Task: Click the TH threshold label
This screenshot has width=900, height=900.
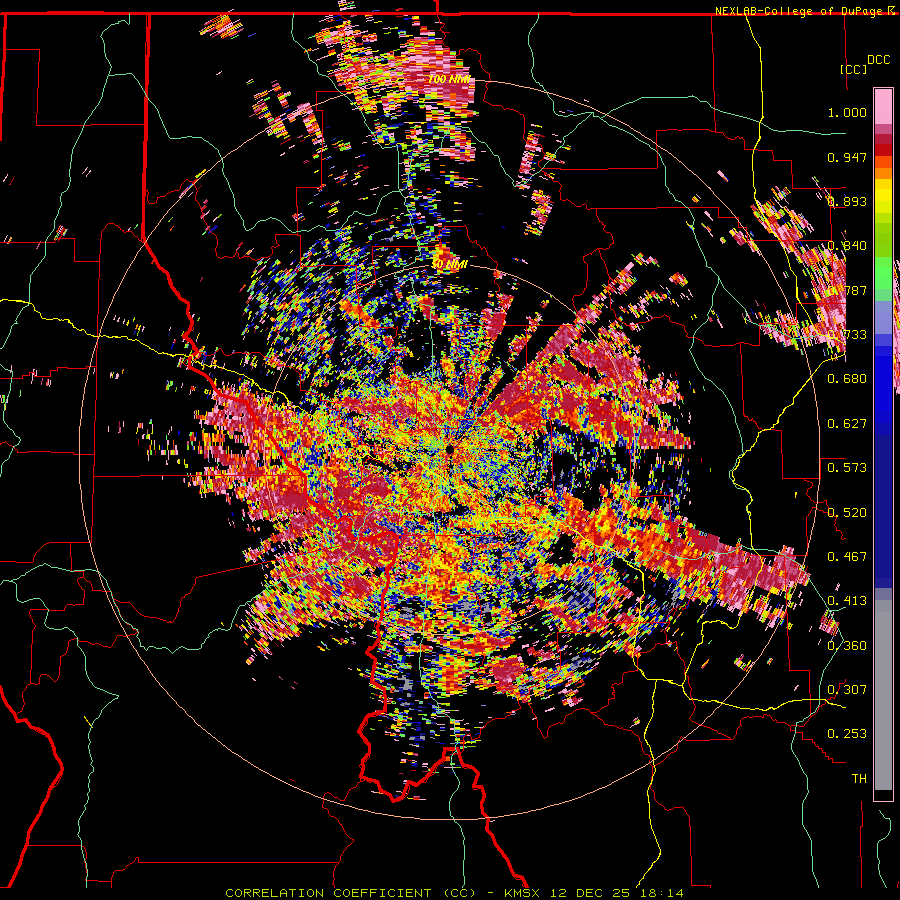Action: (x=859, y=779)
